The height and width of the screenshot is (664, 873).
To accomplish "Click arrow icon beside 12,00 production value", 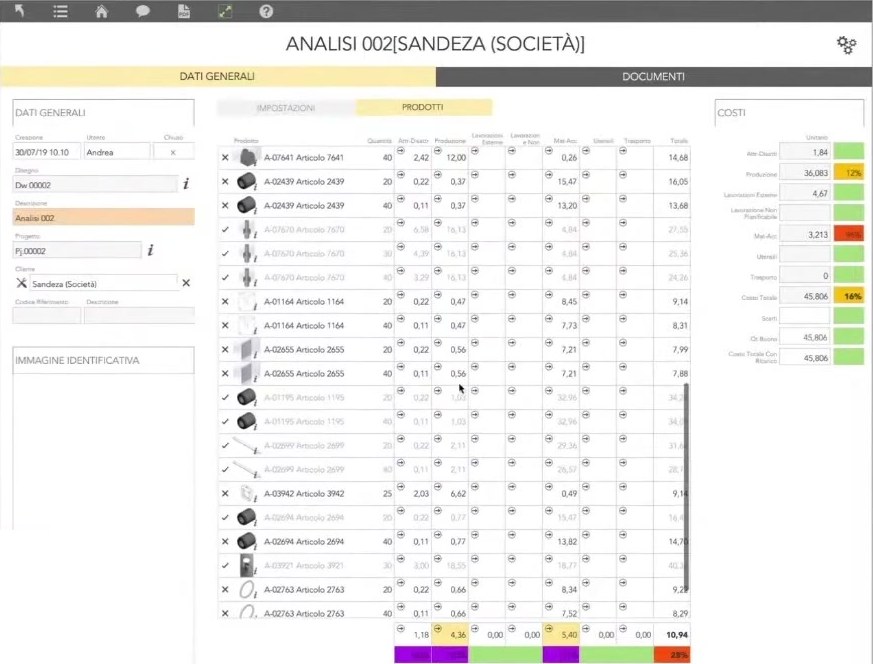I will (438, 151).
